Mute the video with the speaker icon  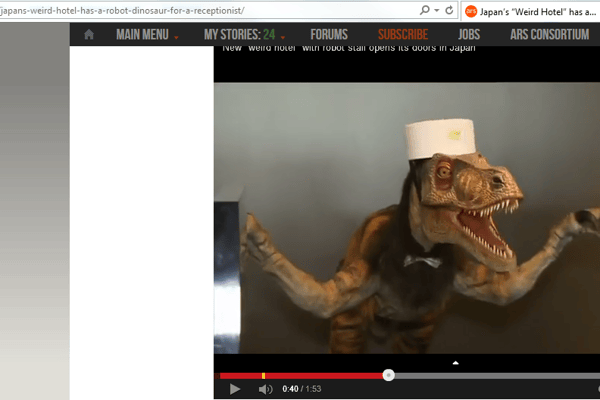(265, 389)
